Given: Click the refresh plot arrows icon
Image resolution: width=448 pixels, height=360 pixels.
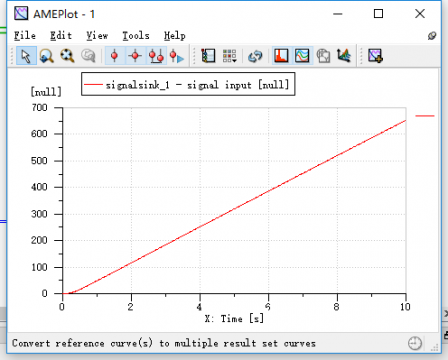Looking at the screenshot, I should pos(255,56).
